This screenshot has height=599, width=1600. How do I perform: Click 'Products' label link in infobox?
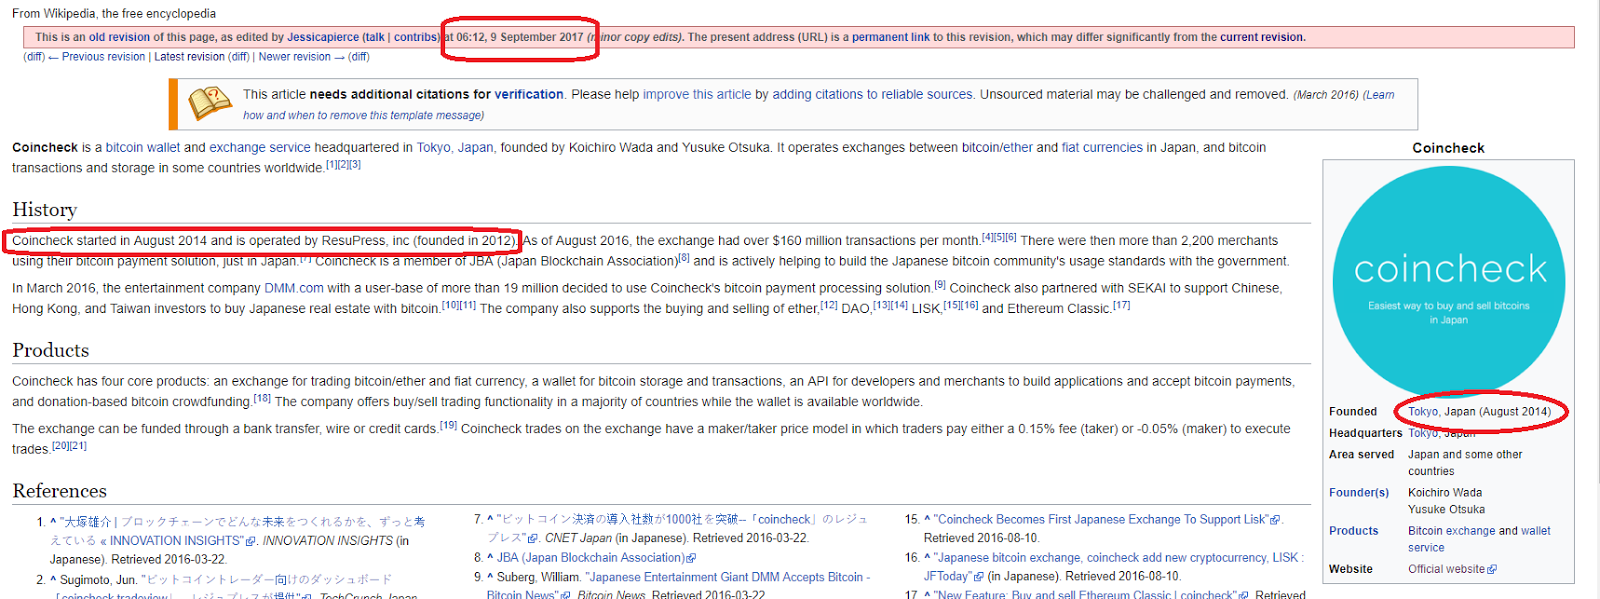pos(1353,531)
